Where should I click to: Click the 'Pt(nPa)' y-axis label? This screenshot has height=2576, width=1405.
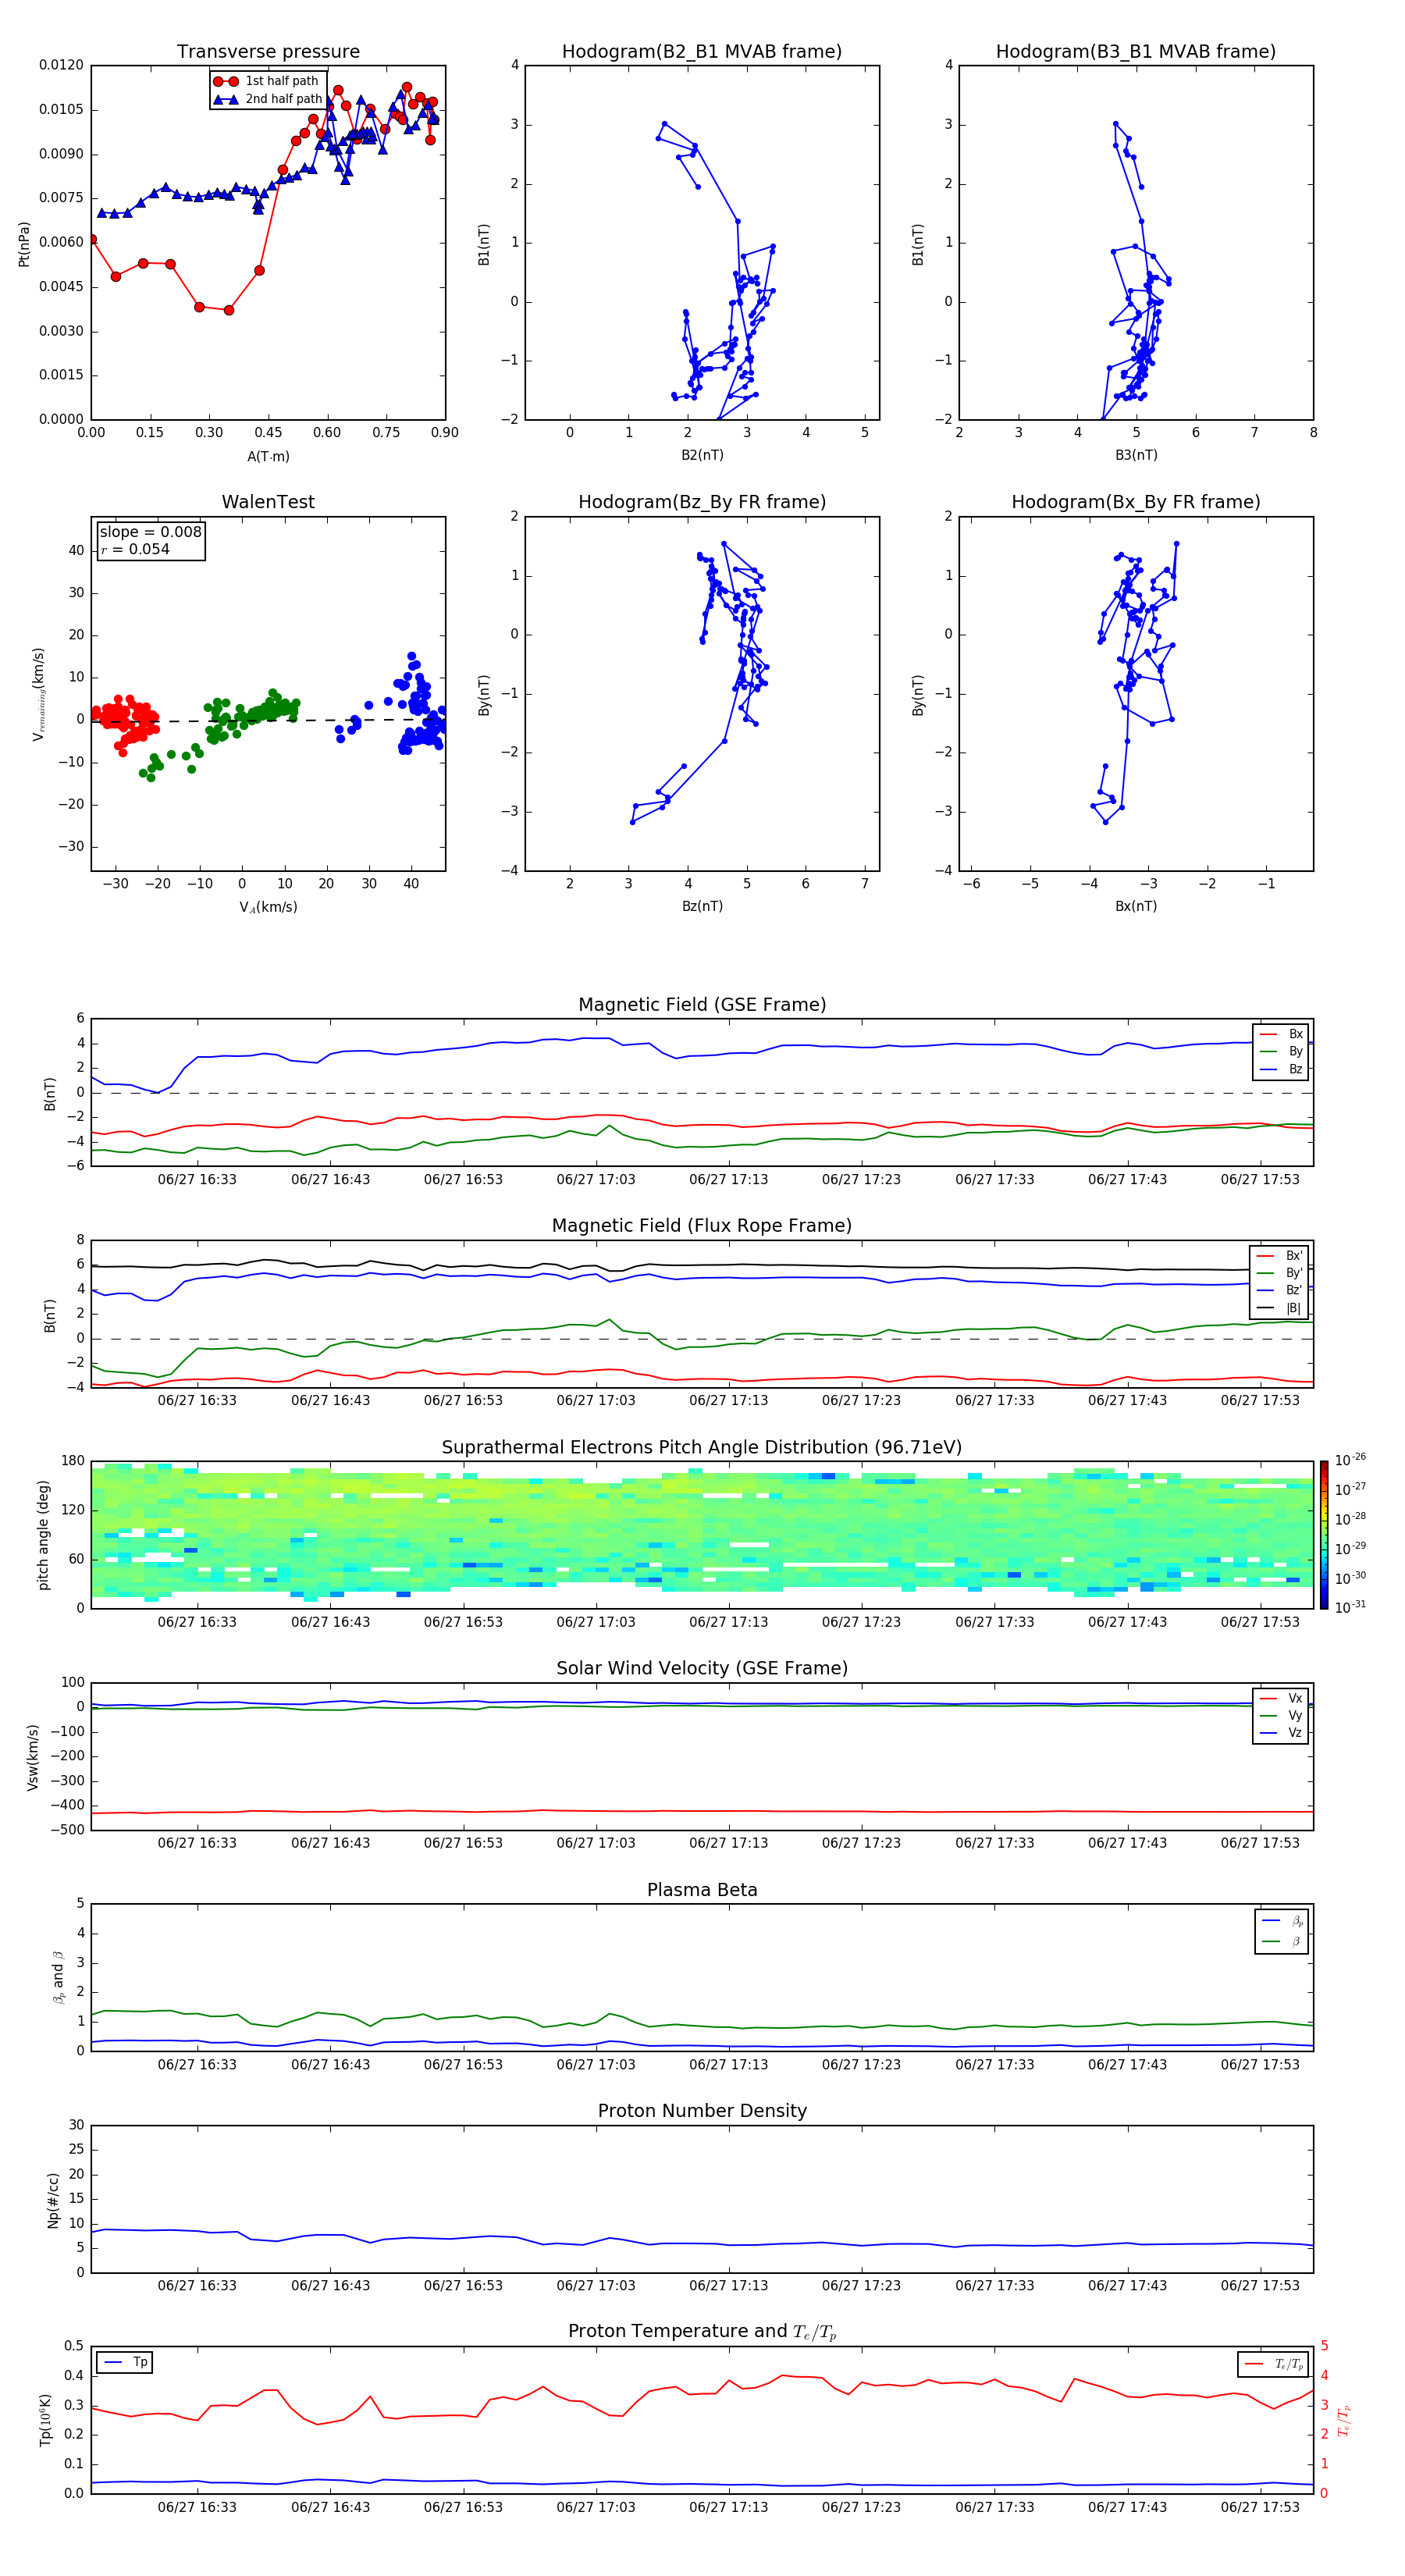coord(24,243)
